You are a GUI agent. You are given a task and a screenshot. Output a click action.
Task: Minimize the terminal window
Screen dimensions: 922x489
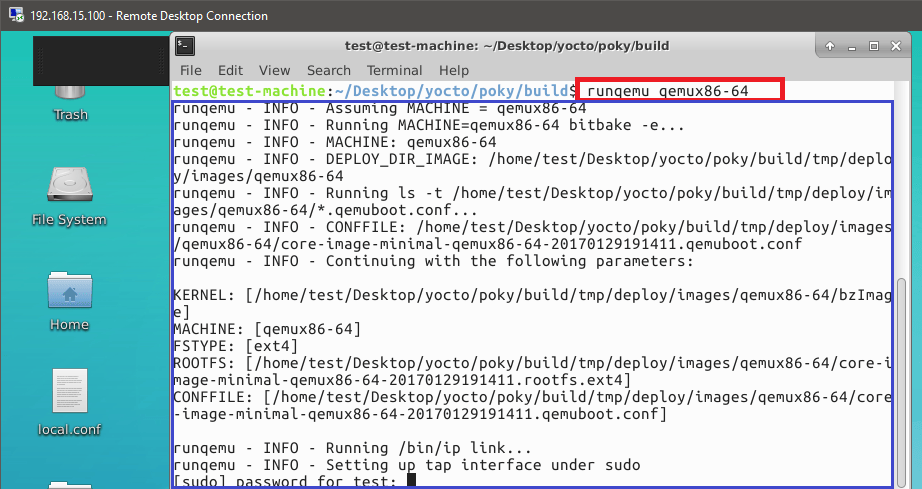point(853,46)
